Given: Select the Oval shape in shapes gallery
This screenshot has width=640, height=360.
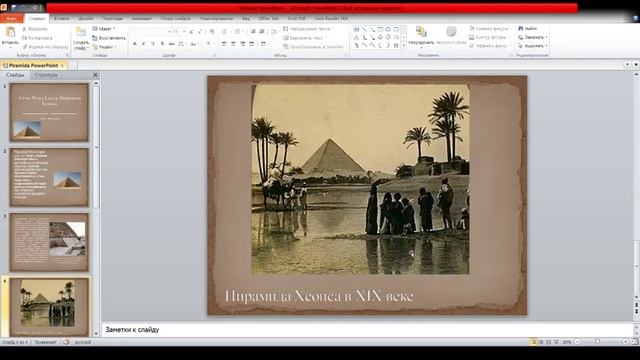Looking at the screenshot, I should point(388,29).
